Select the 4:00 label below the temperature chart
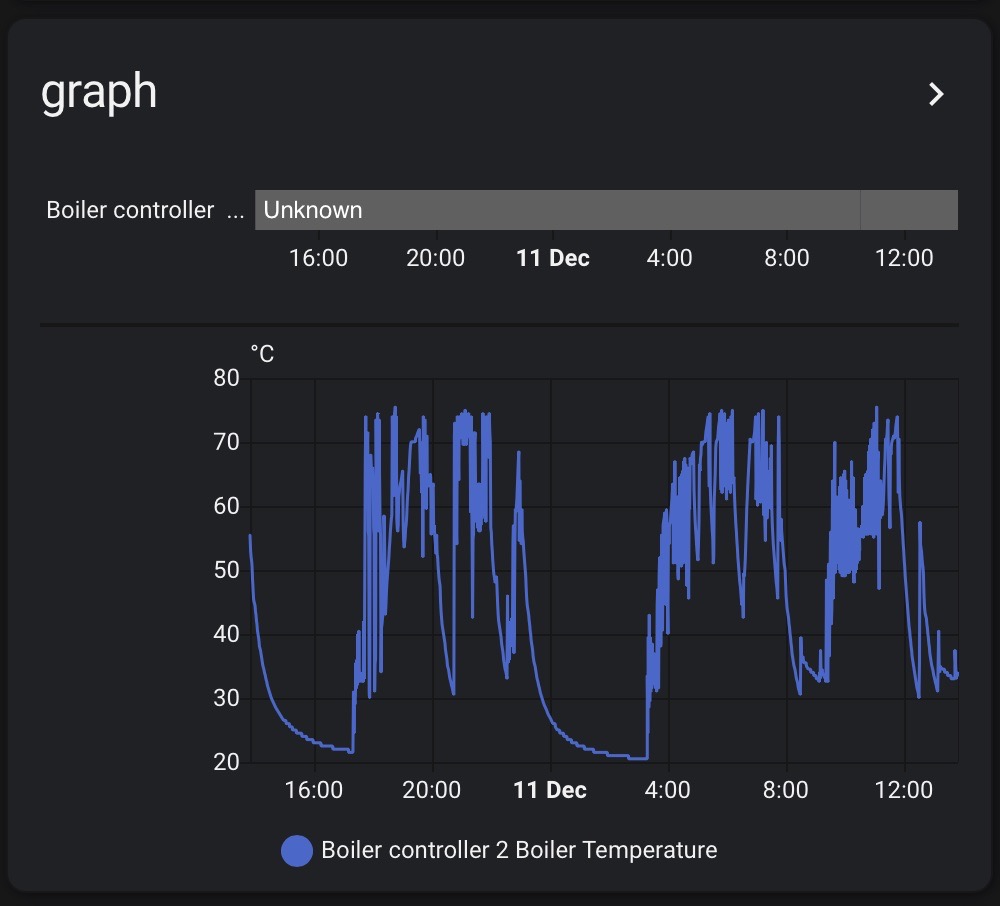 click(668, 790)
